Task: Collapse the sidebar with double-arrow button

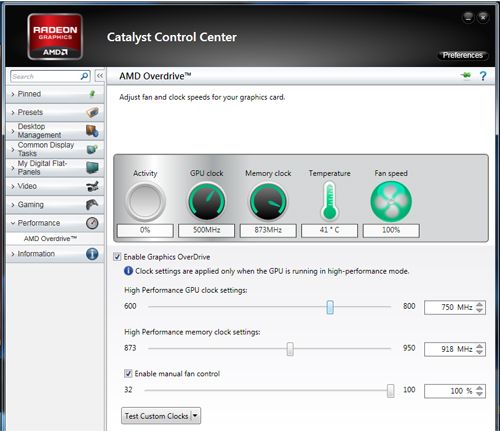Action: coord(100,76)
